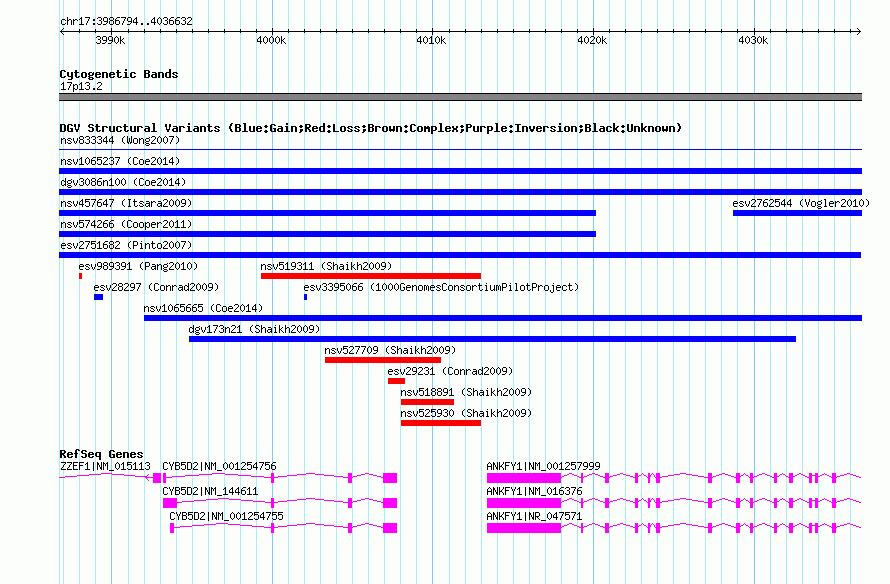Click the 4010k ruler mark
Image resolution: width=890 pixels, height=584 pixels.
[431, 40]
